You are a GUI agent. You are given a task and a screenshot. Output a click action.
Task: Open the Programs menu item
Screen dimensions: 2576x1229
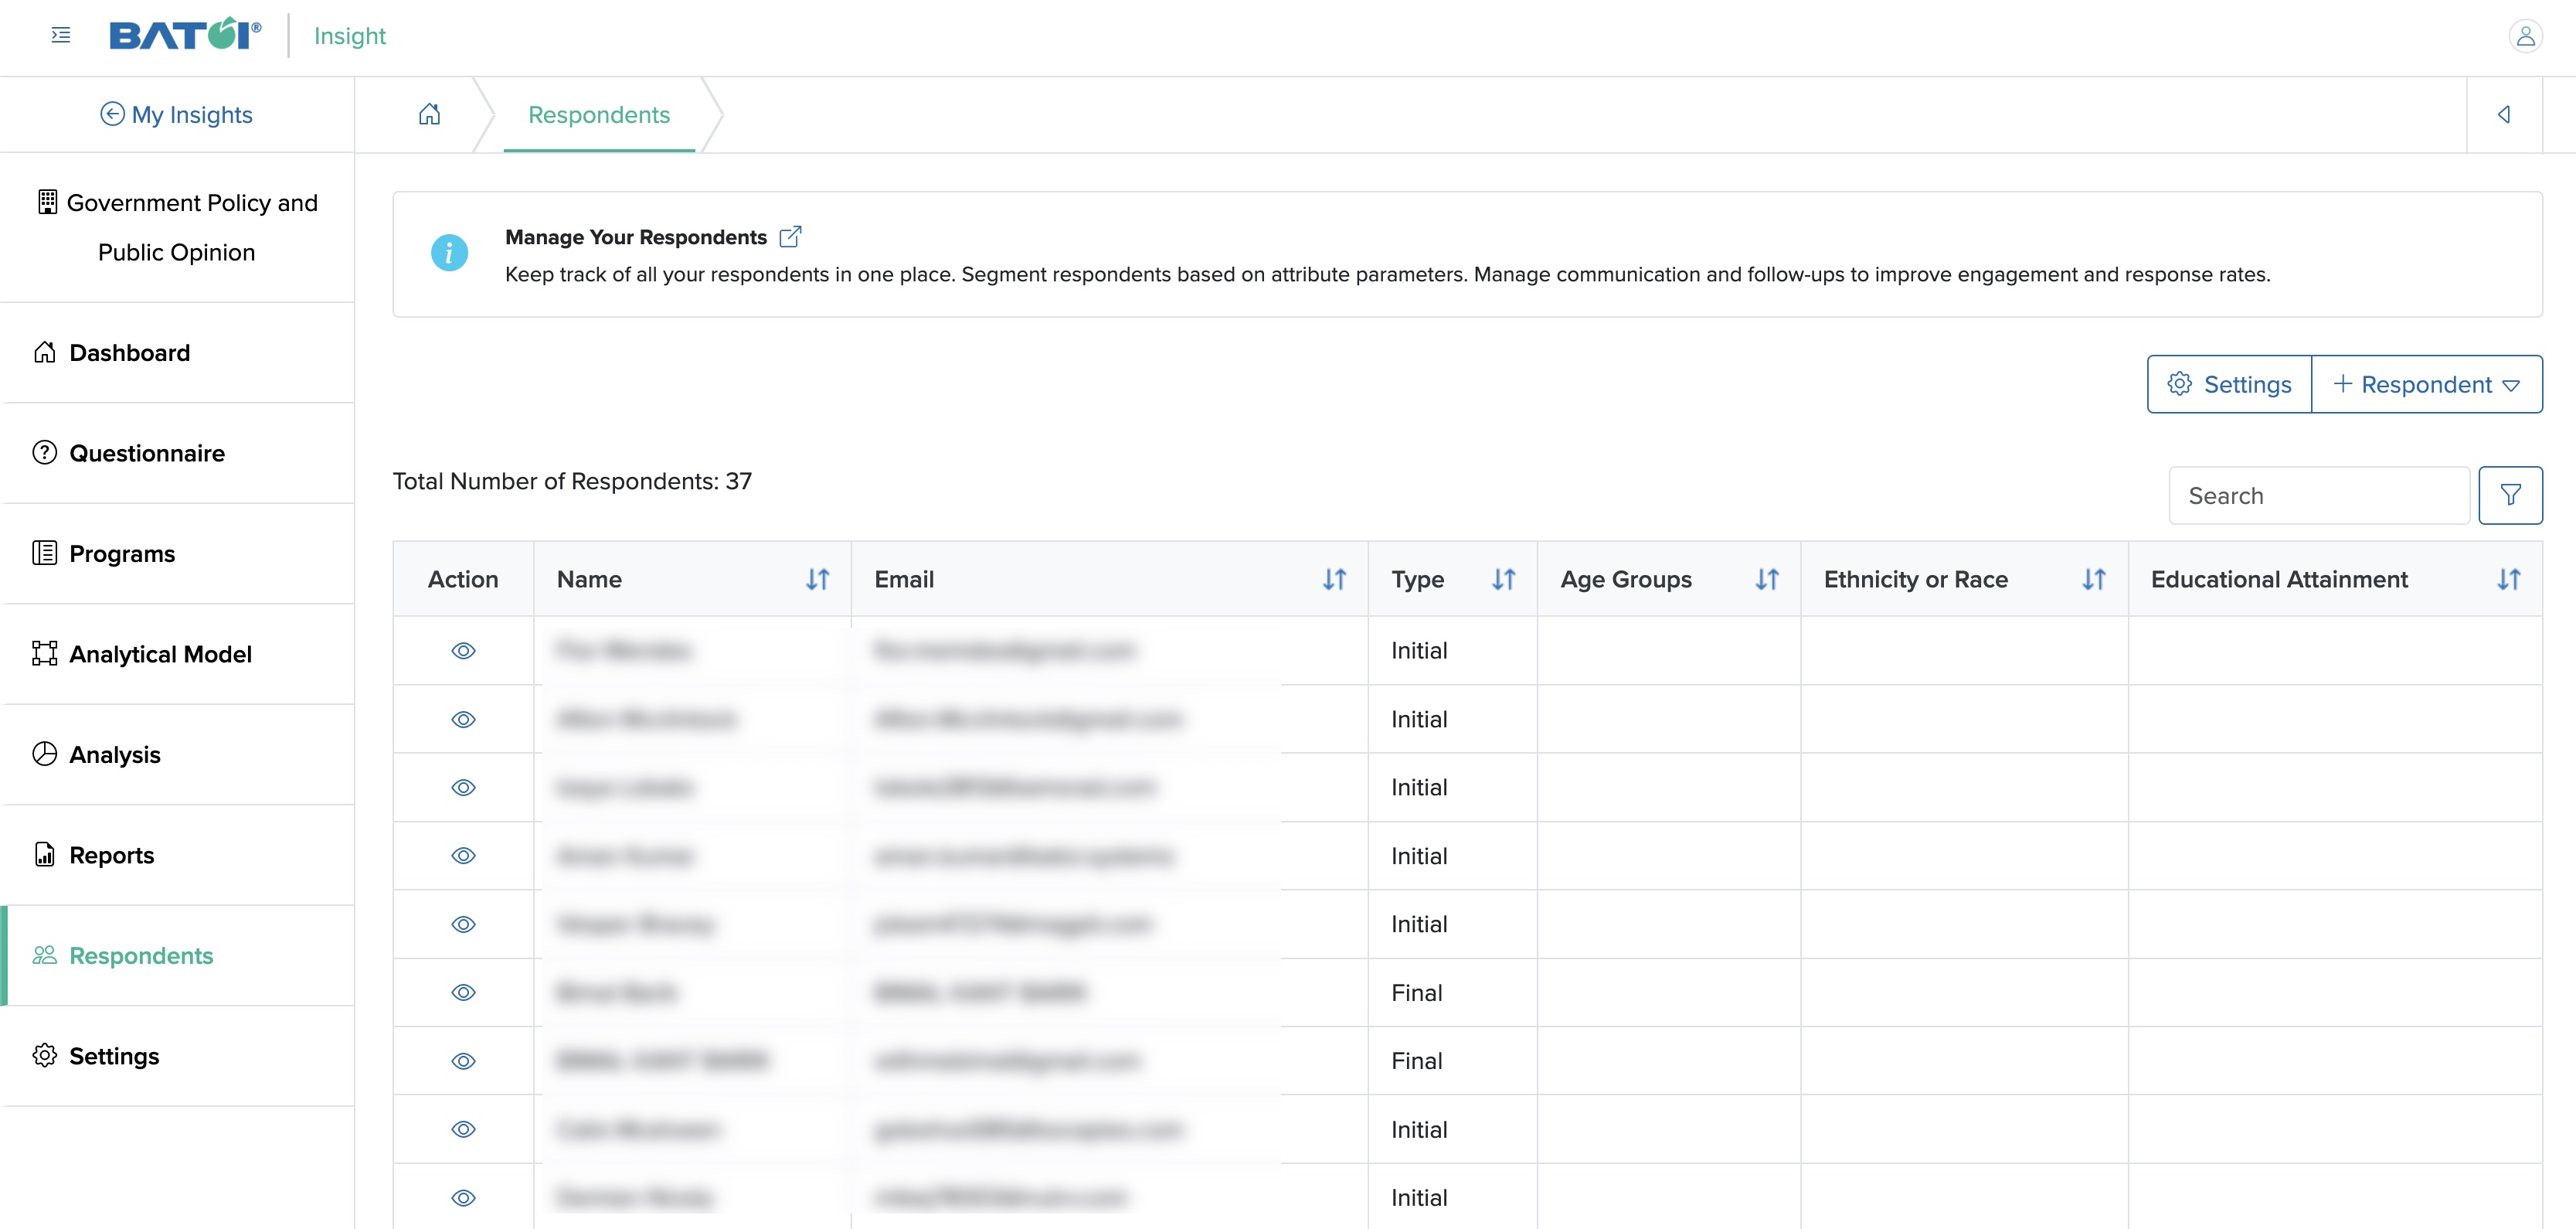click(x=178, y=554)
